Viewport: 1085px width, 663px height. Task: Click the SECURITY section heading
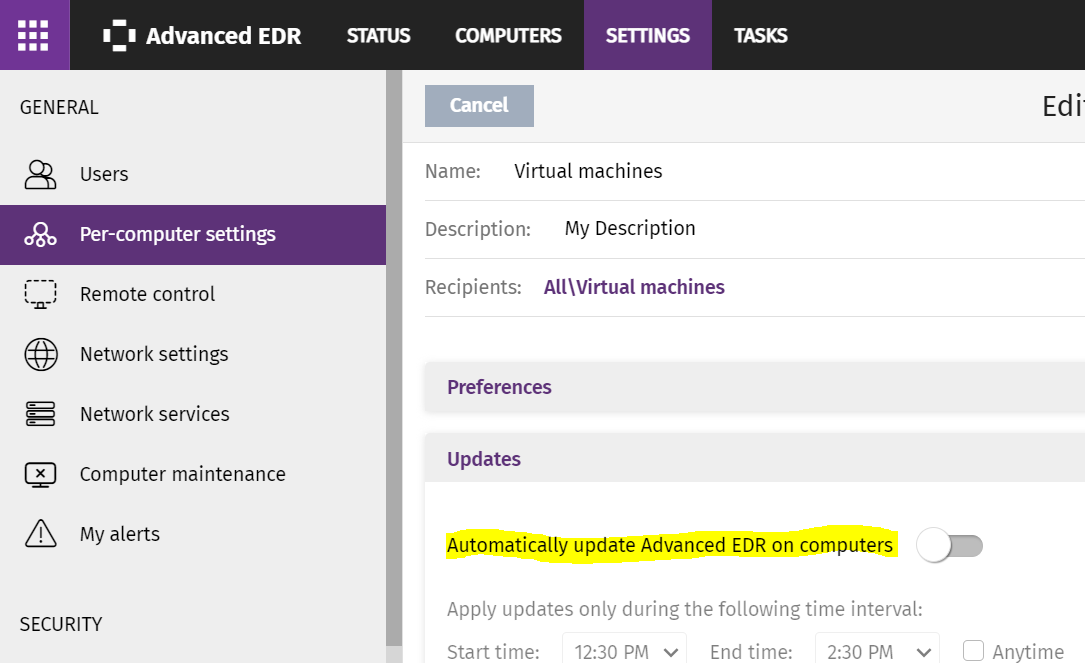pyautogui.click(x=61, y=624)
